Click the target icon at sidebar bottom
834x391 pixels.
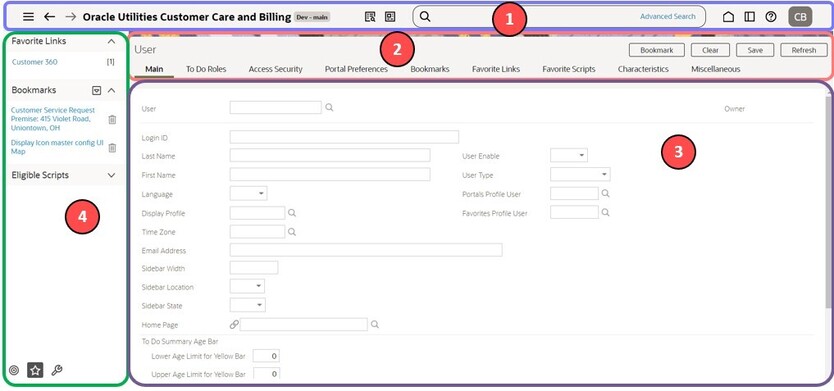[x=14, y=370]
